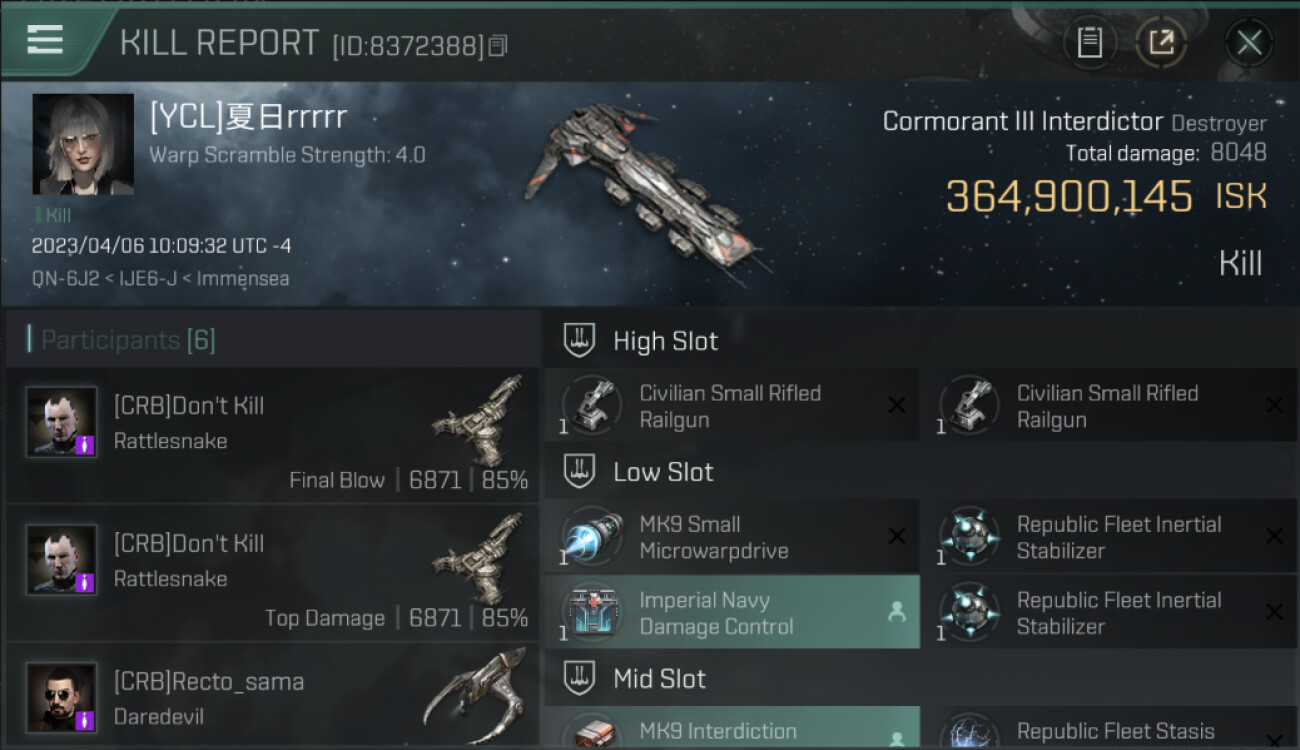Image resolution: width=1300 pixels, height=750 pixels.
Task: Select MK9 Small Microwarpdrive module
Action: (x=732, y=536)
